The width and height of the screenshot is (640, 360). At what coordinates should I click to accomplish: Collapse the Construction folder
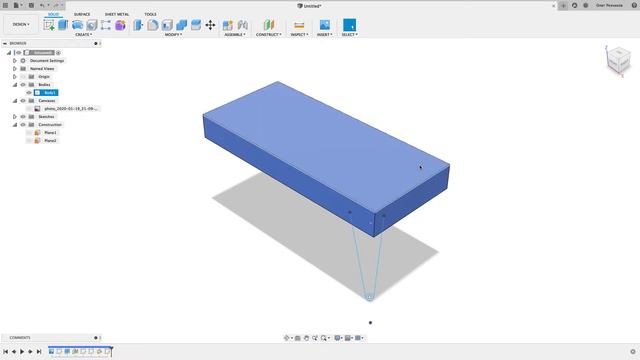pyautogui.click(x=15, y=124)
